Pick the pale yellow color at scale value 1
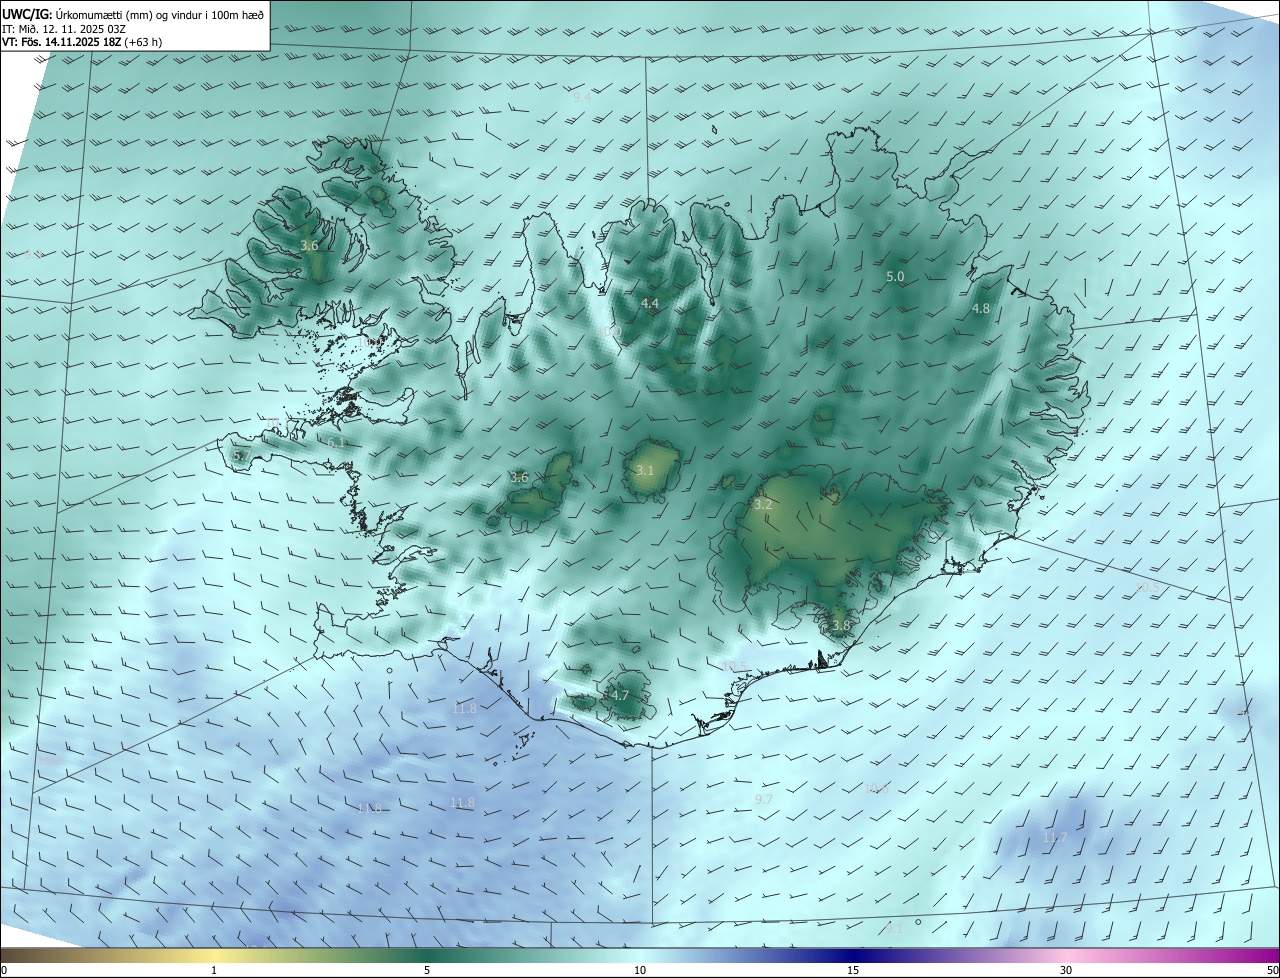This screenshot has height=978, width=1280. [x=214, y=955]
